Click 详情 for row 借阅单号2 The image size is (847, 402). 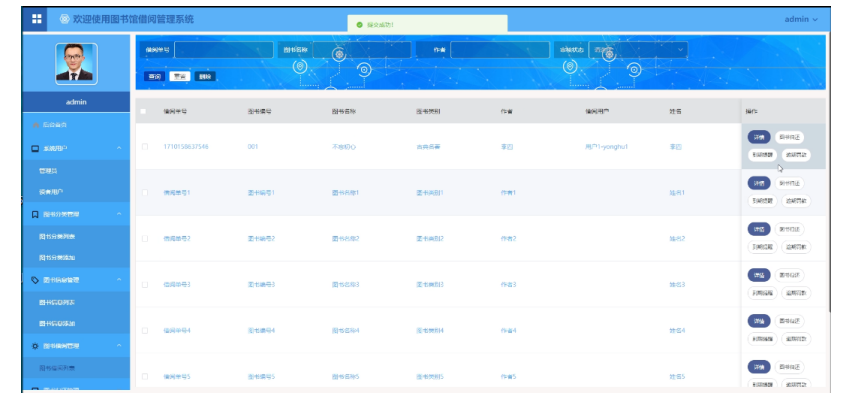759,229
